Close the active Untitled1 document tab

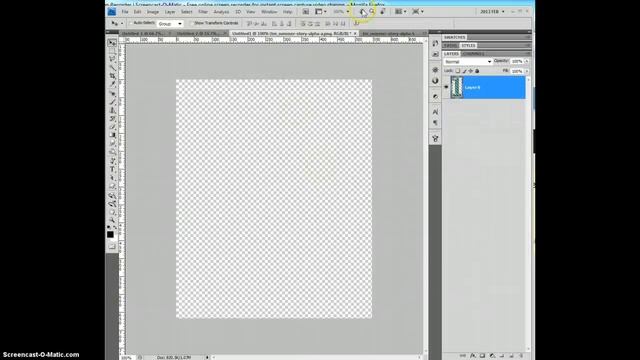click(x=355, y=33)
